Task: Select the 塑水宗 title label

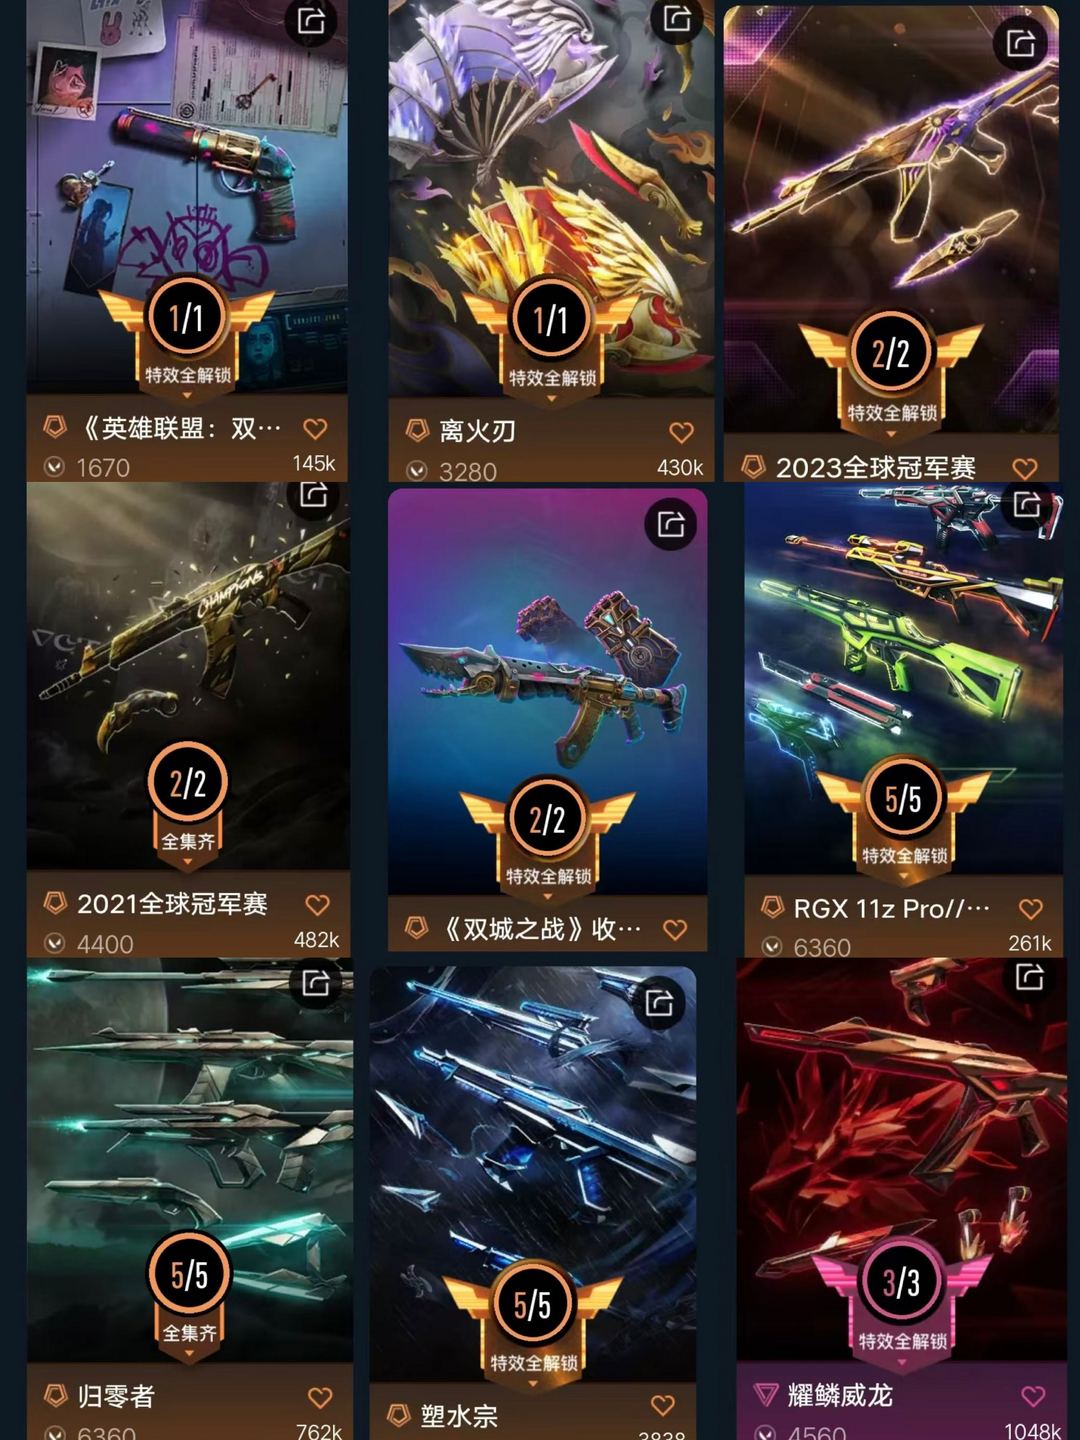Action: click(x=459, y=1416)
